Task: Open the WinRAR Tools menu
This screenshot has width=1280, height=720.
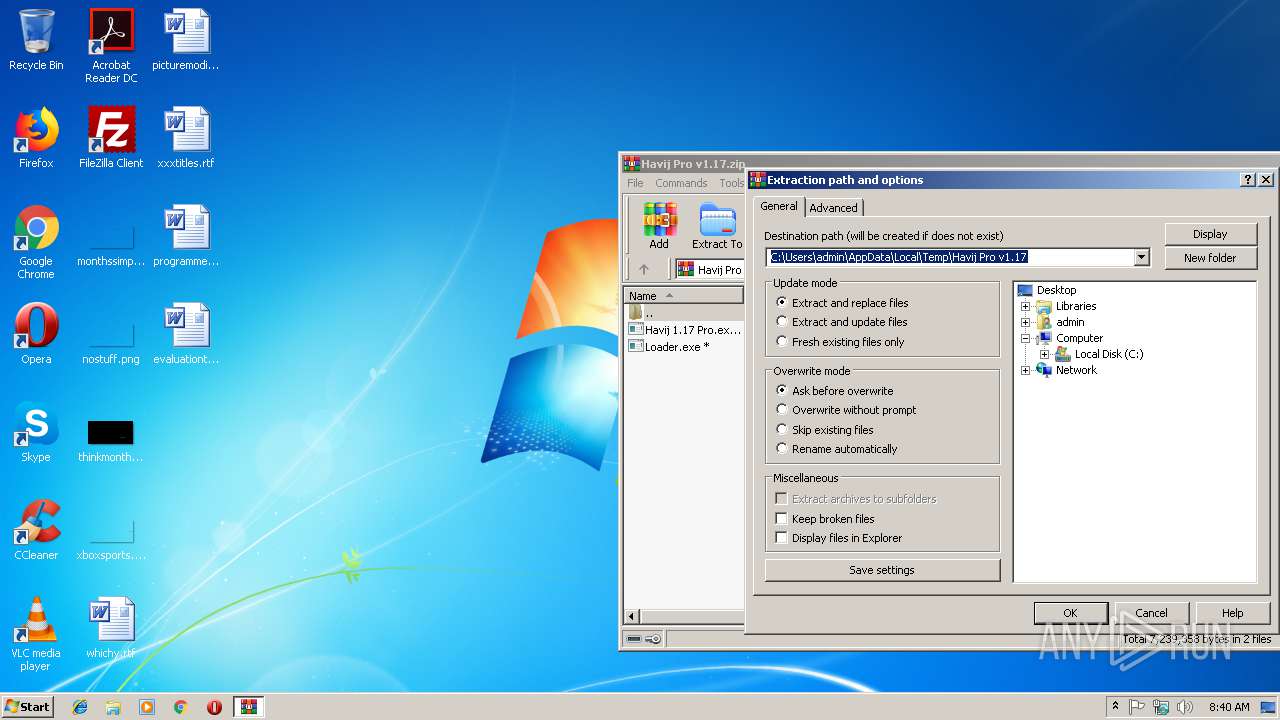Action: pyautogui.click(x=732, y=183)
